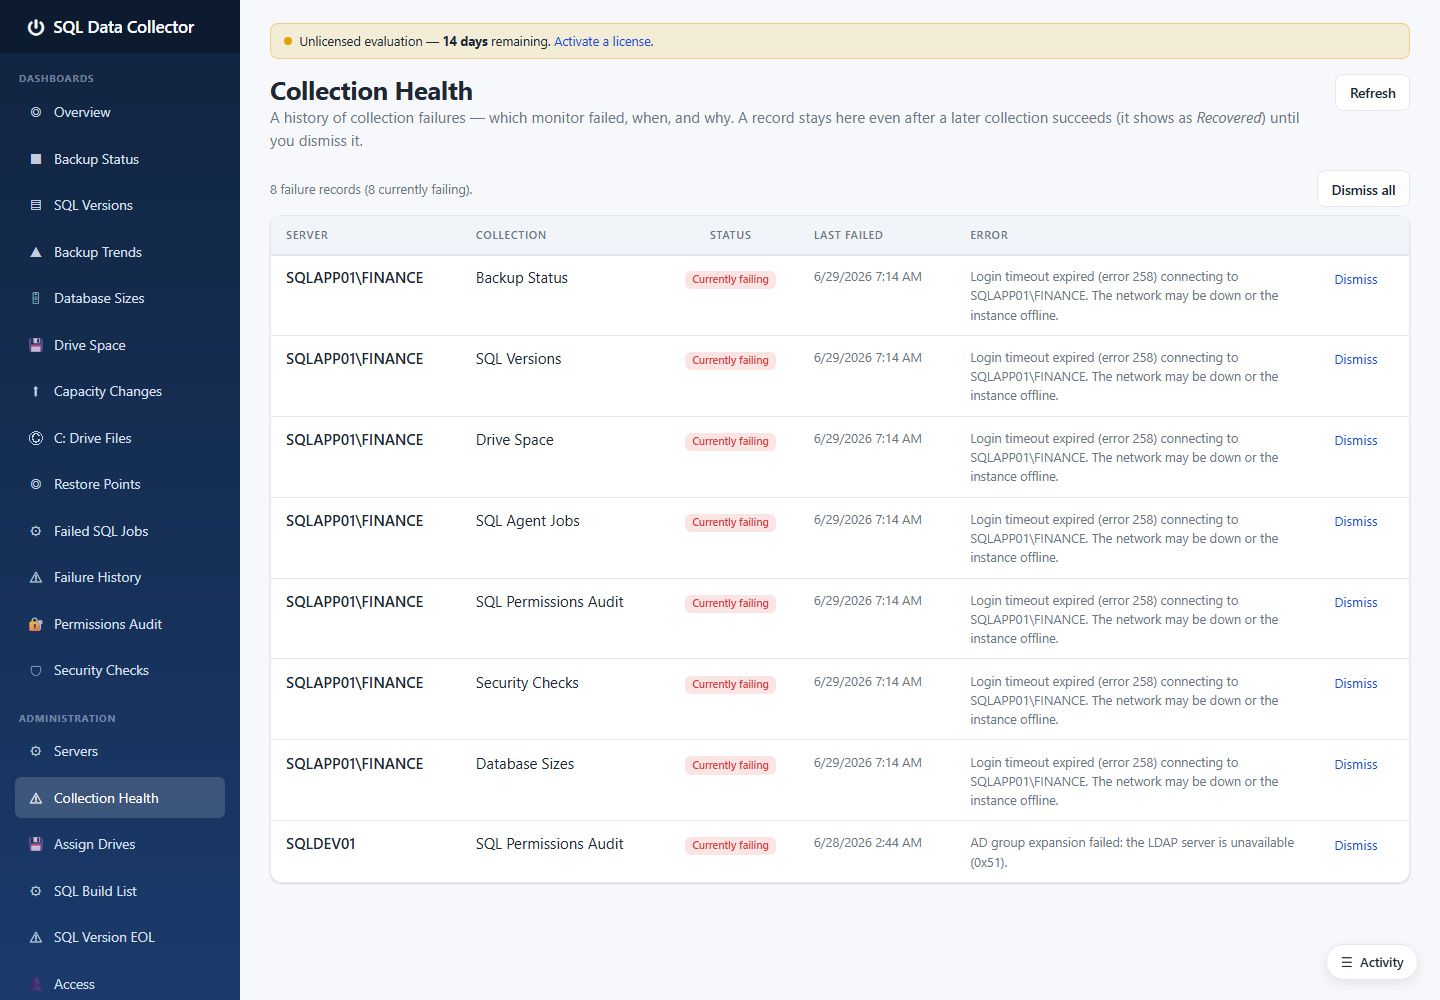The image size is (1440, 1000).
Task: Dismiss the SQL Agent Jobs failure record
Action: click(1356, 521)
